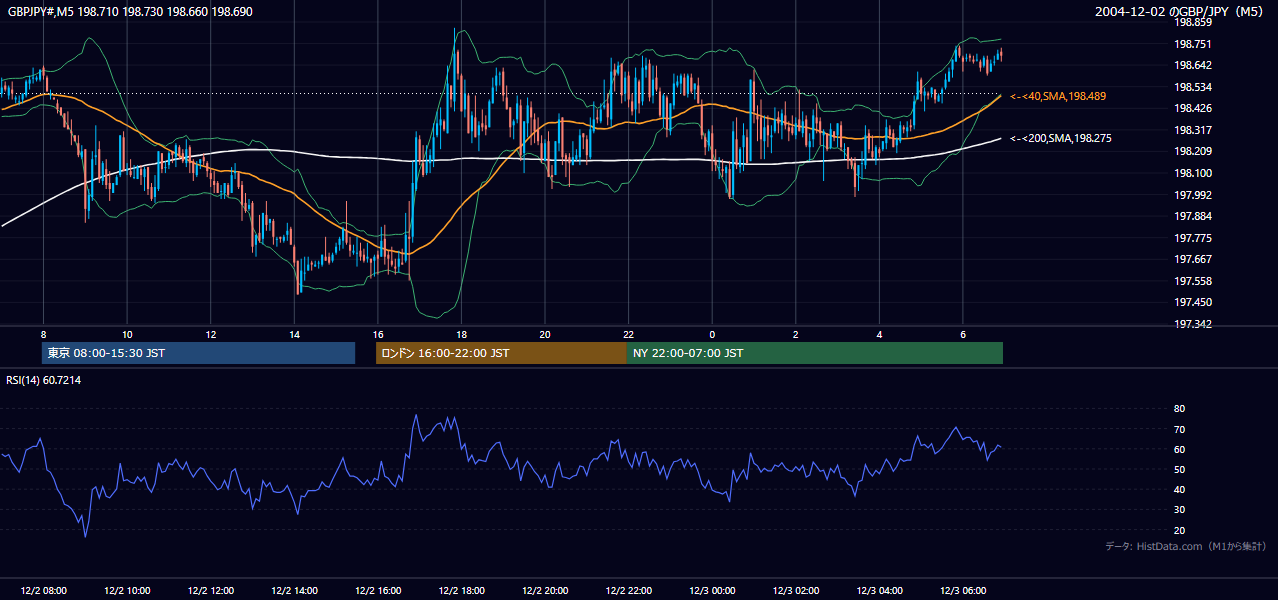Click bottom time label 12/2 22:00

point(628,591)
